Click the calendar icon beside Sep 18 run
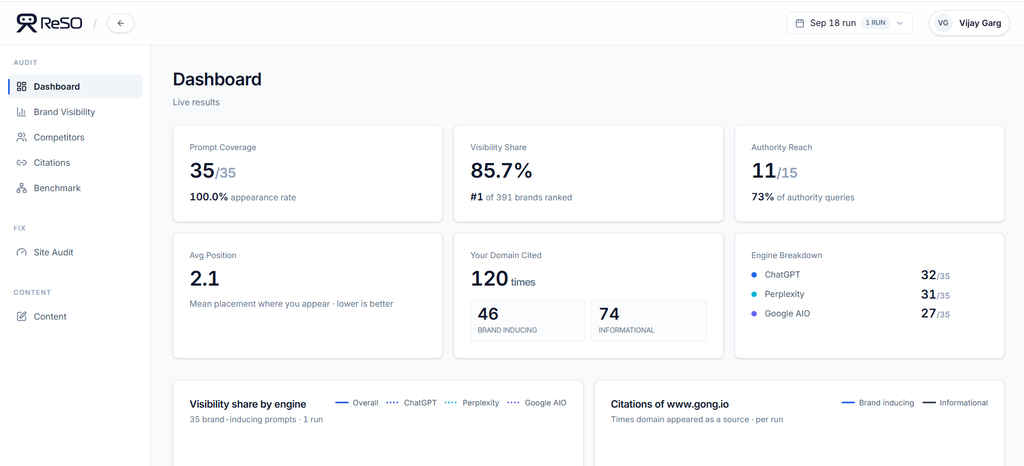 (799, 23)
